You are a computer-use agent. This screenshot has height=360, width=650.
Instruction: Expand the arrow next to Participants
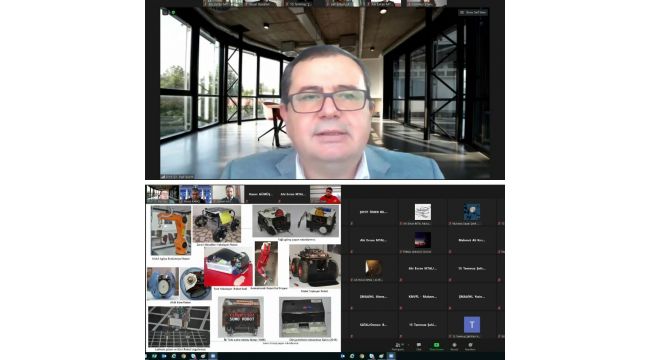click(409, 345)
